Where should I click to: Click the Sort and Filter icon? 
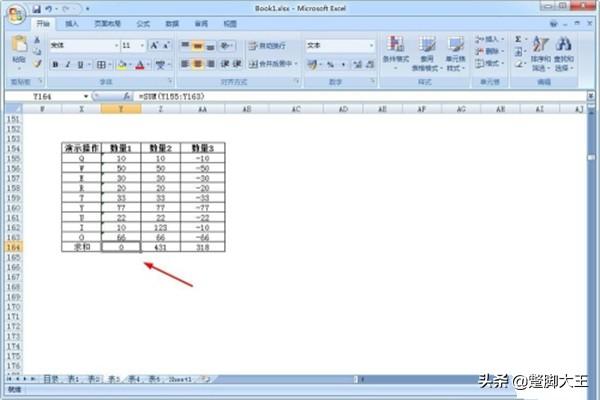click(541, 50)
